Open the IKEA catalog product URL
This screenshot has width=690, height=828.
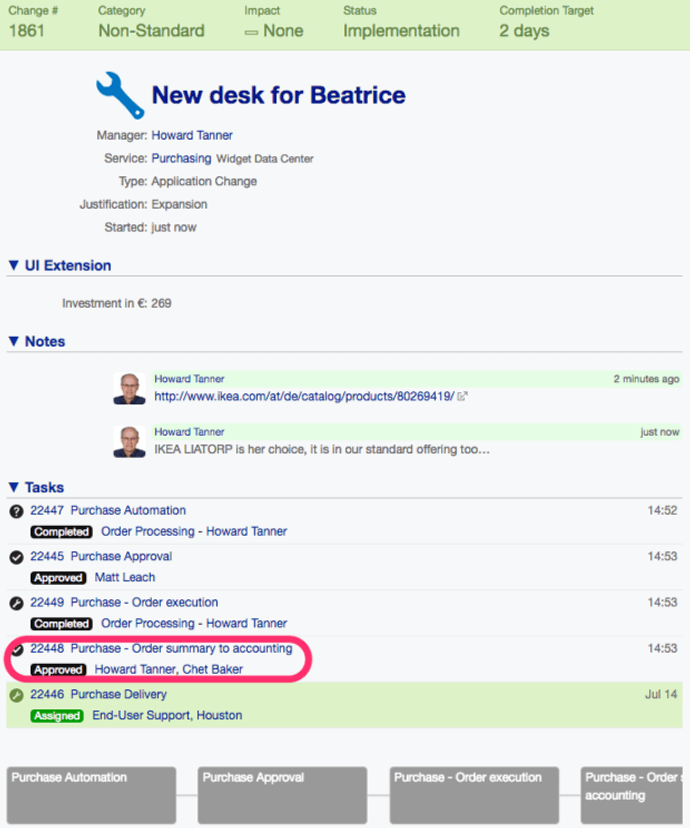click(304, 396)
